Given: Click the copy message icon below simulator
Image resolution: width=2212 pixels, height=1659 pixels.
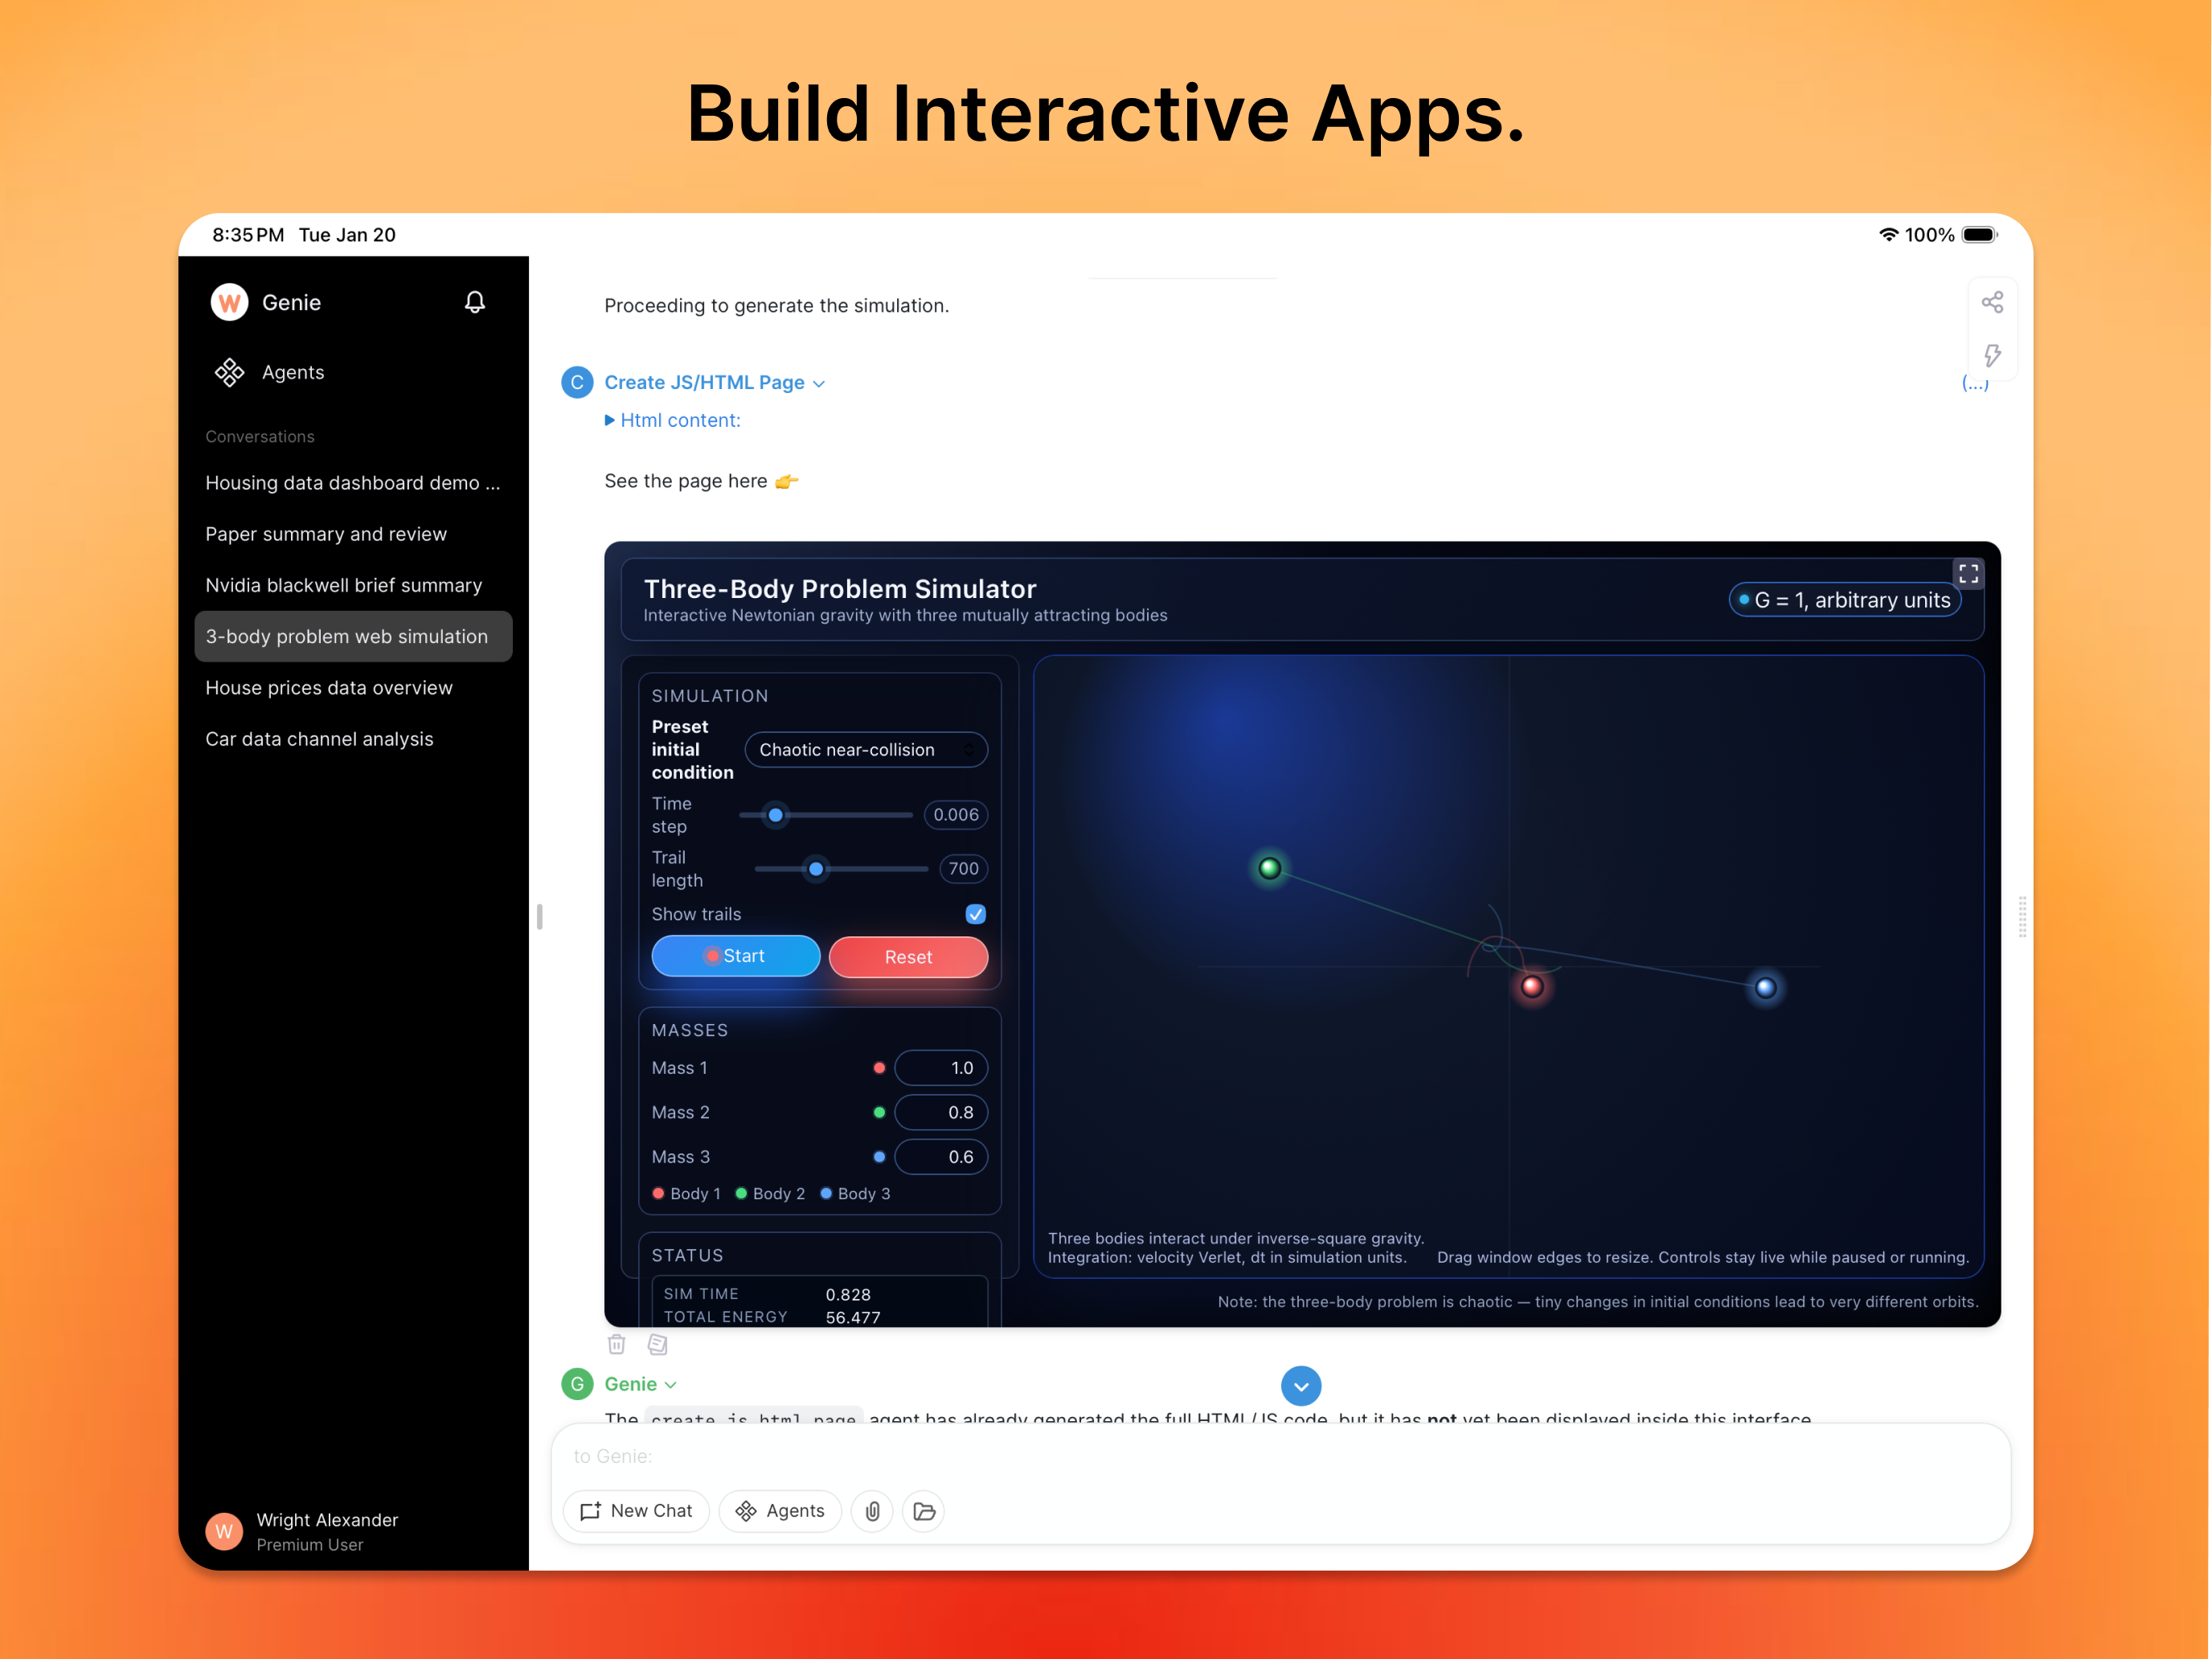Looking at the screenshot, I should [657, 1345].
